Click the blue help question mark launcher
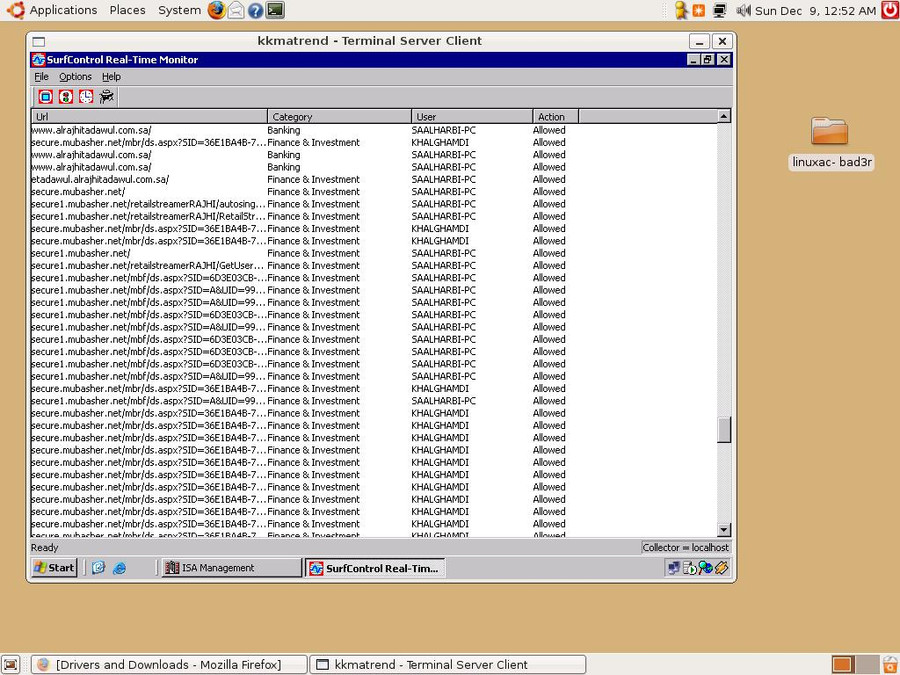 pos(256,10)
